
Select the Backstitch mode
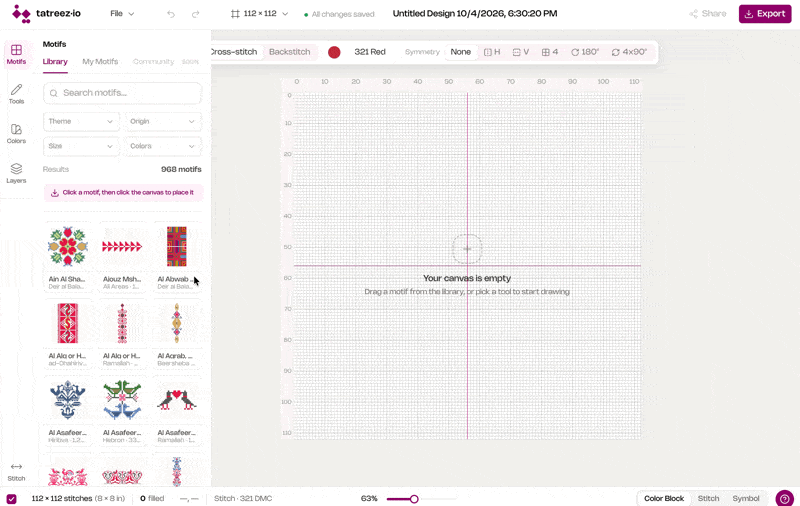[289, 52]
